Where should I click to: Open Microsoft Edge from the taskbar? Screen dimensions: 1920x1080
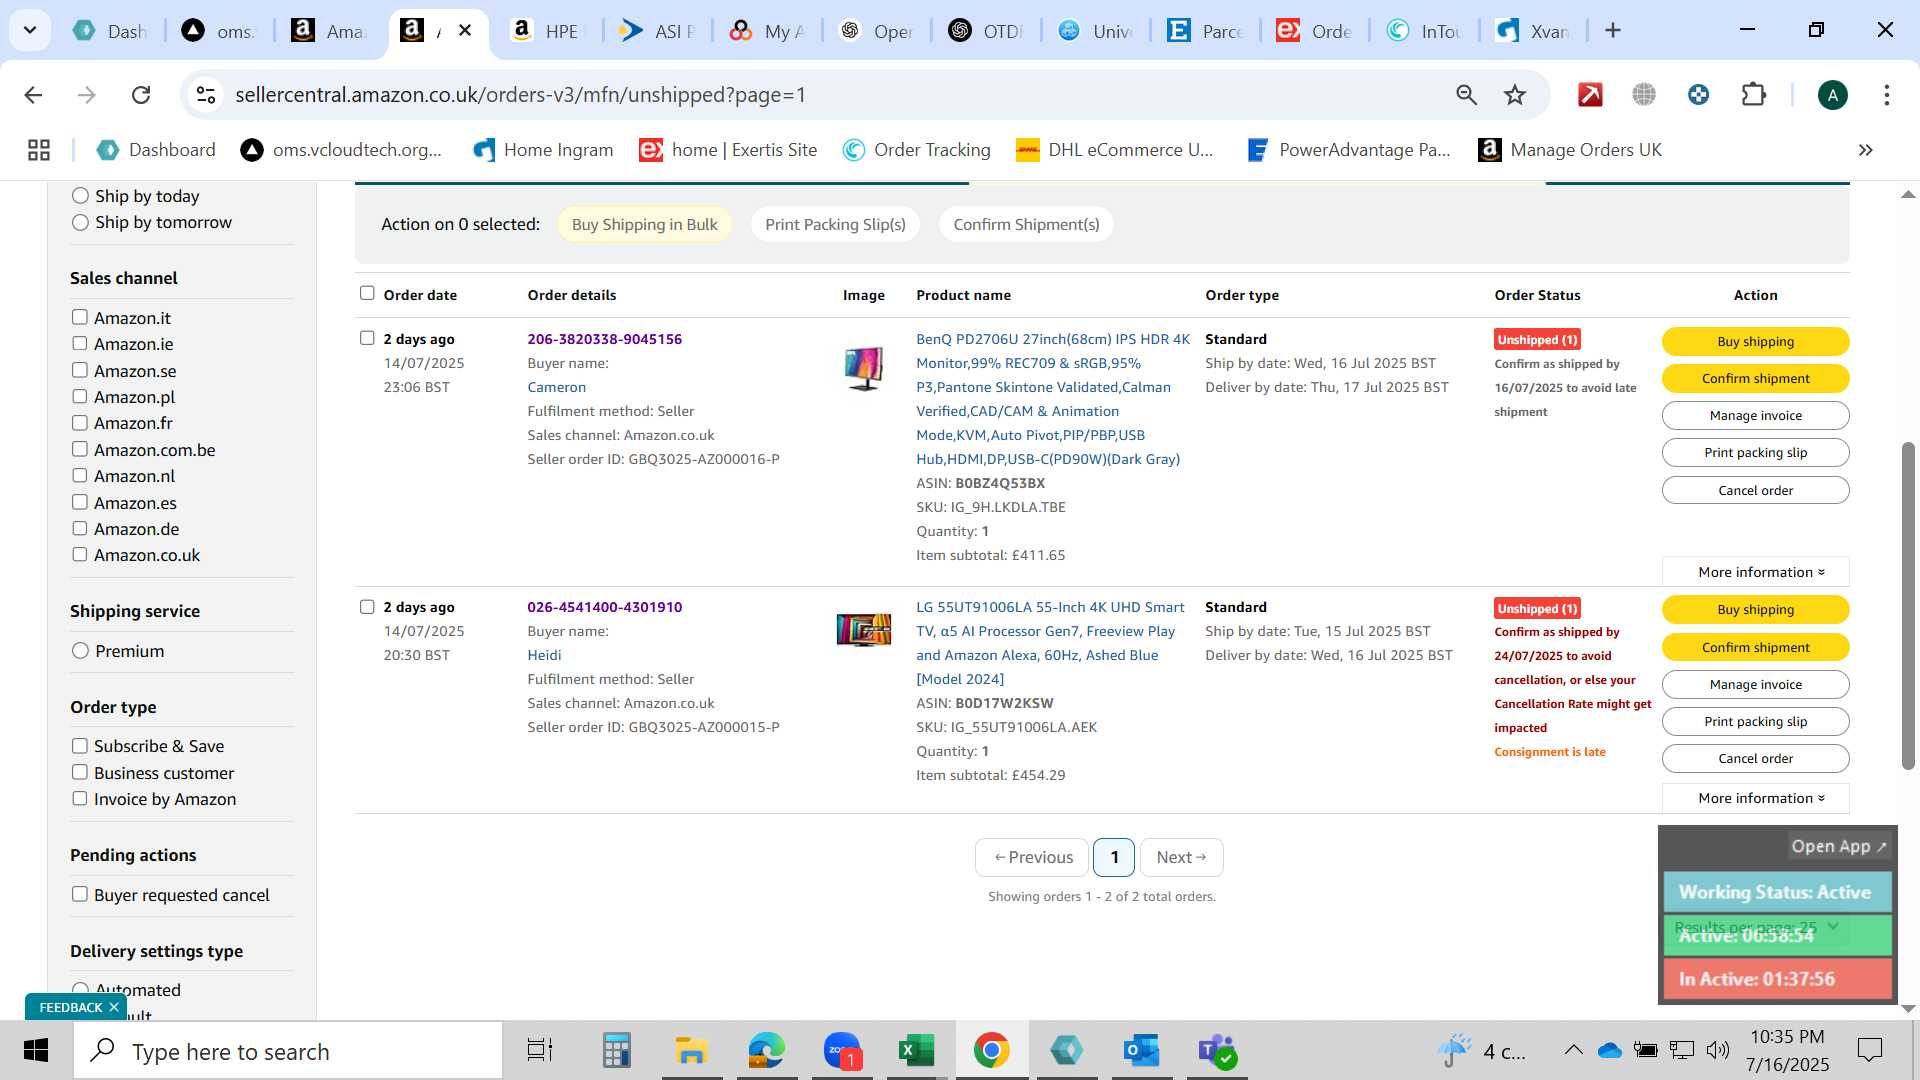click(766, 1051)
